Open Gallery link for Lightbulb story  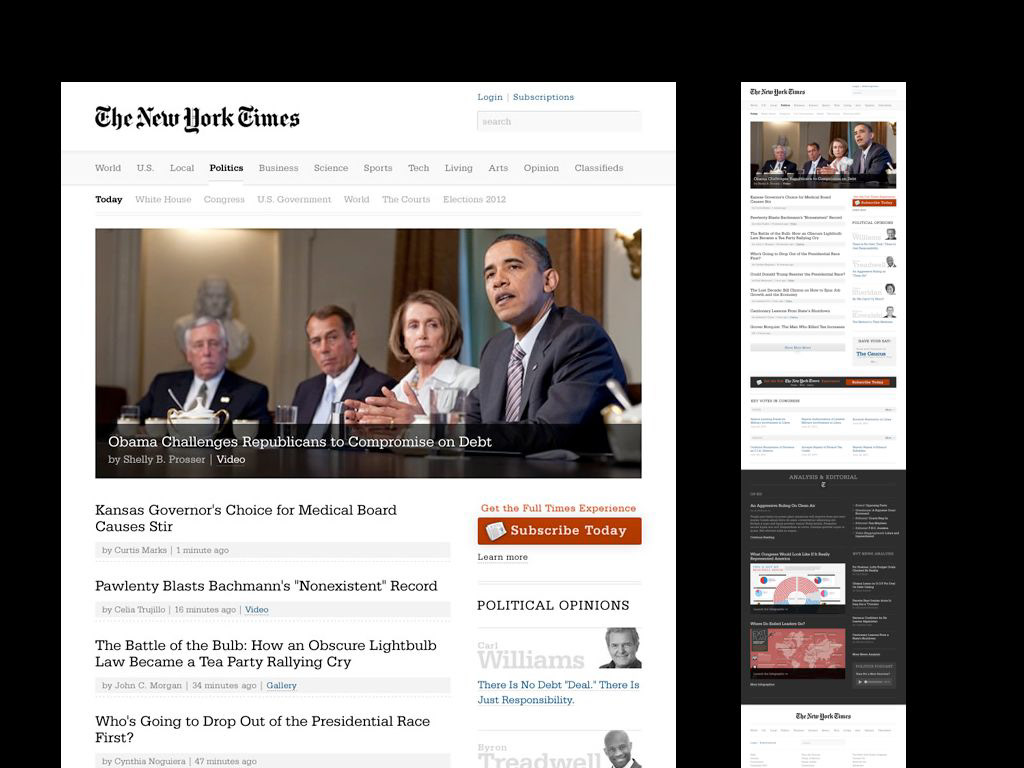281,685
